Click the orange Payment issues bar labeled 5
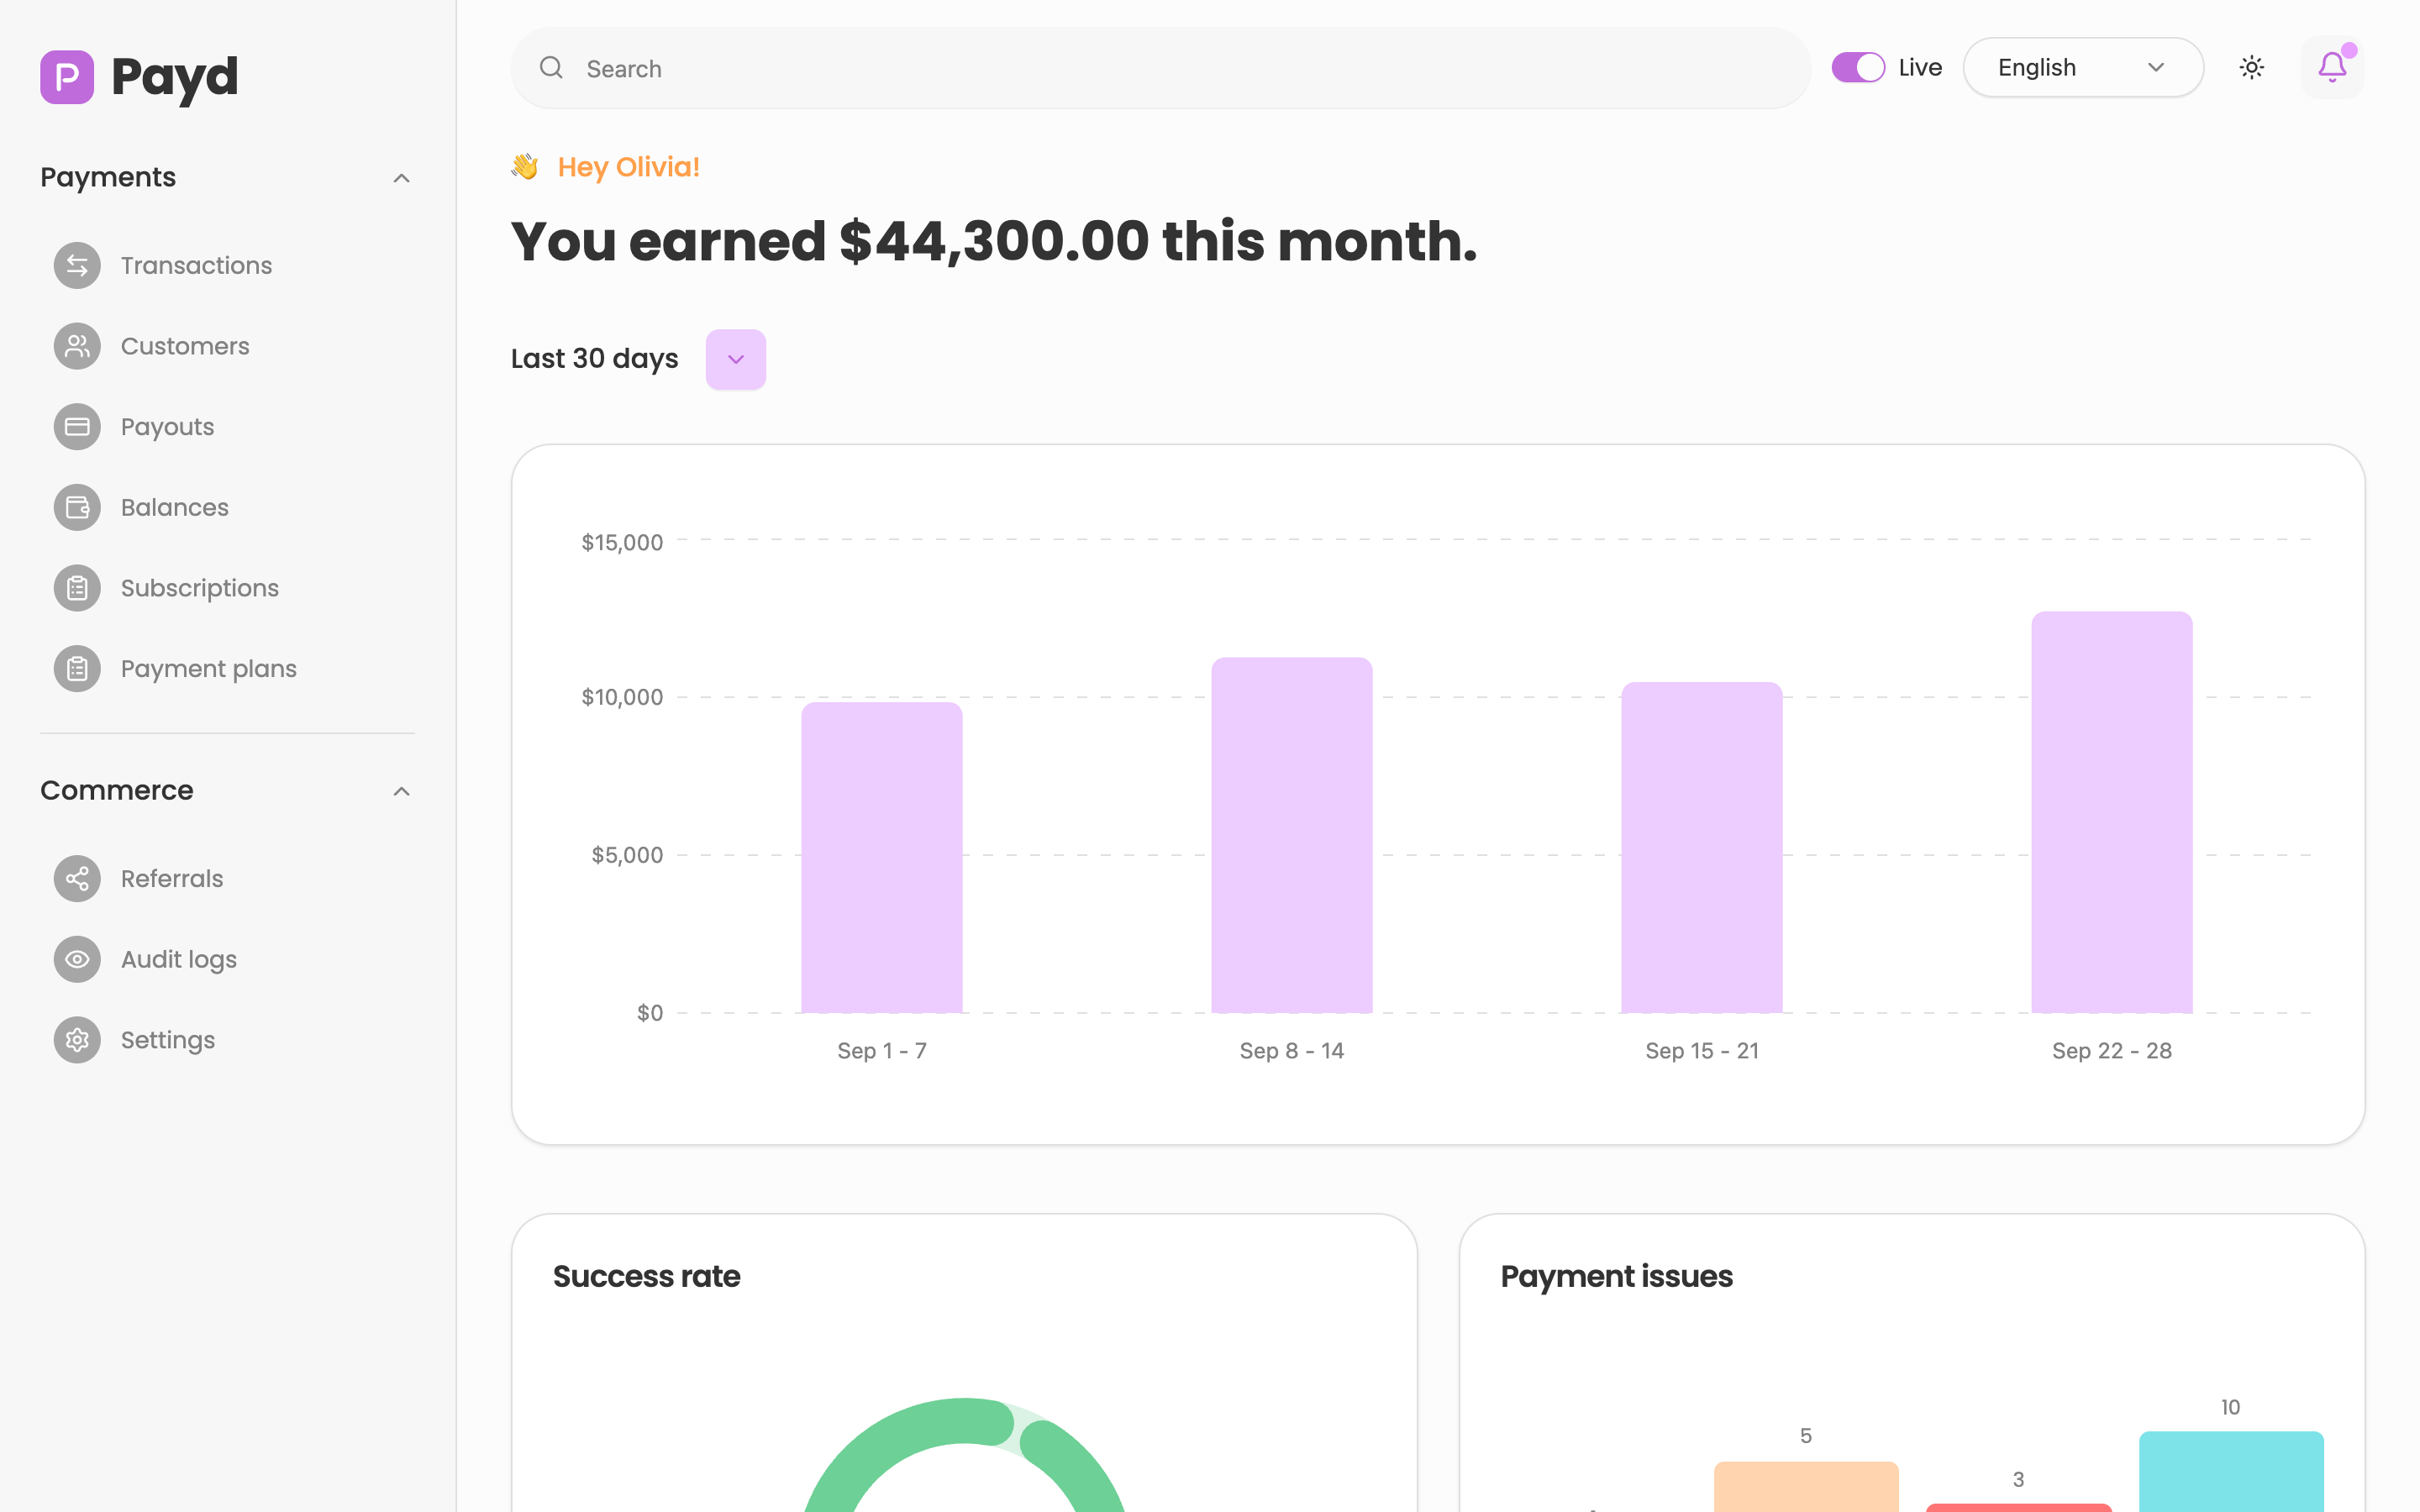The image size is (2420, 1512). coord(1805,1486)
